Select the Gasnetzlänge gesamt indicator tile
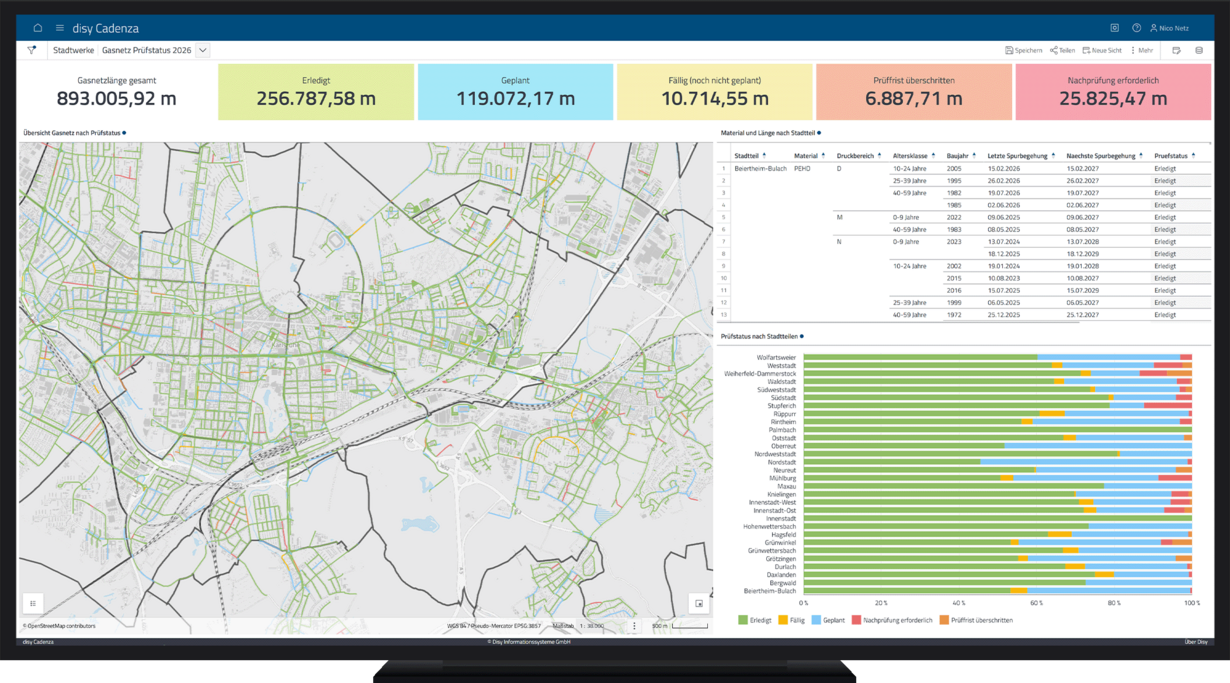Screen dimensions: 1230x683 (x=117, y=92)
